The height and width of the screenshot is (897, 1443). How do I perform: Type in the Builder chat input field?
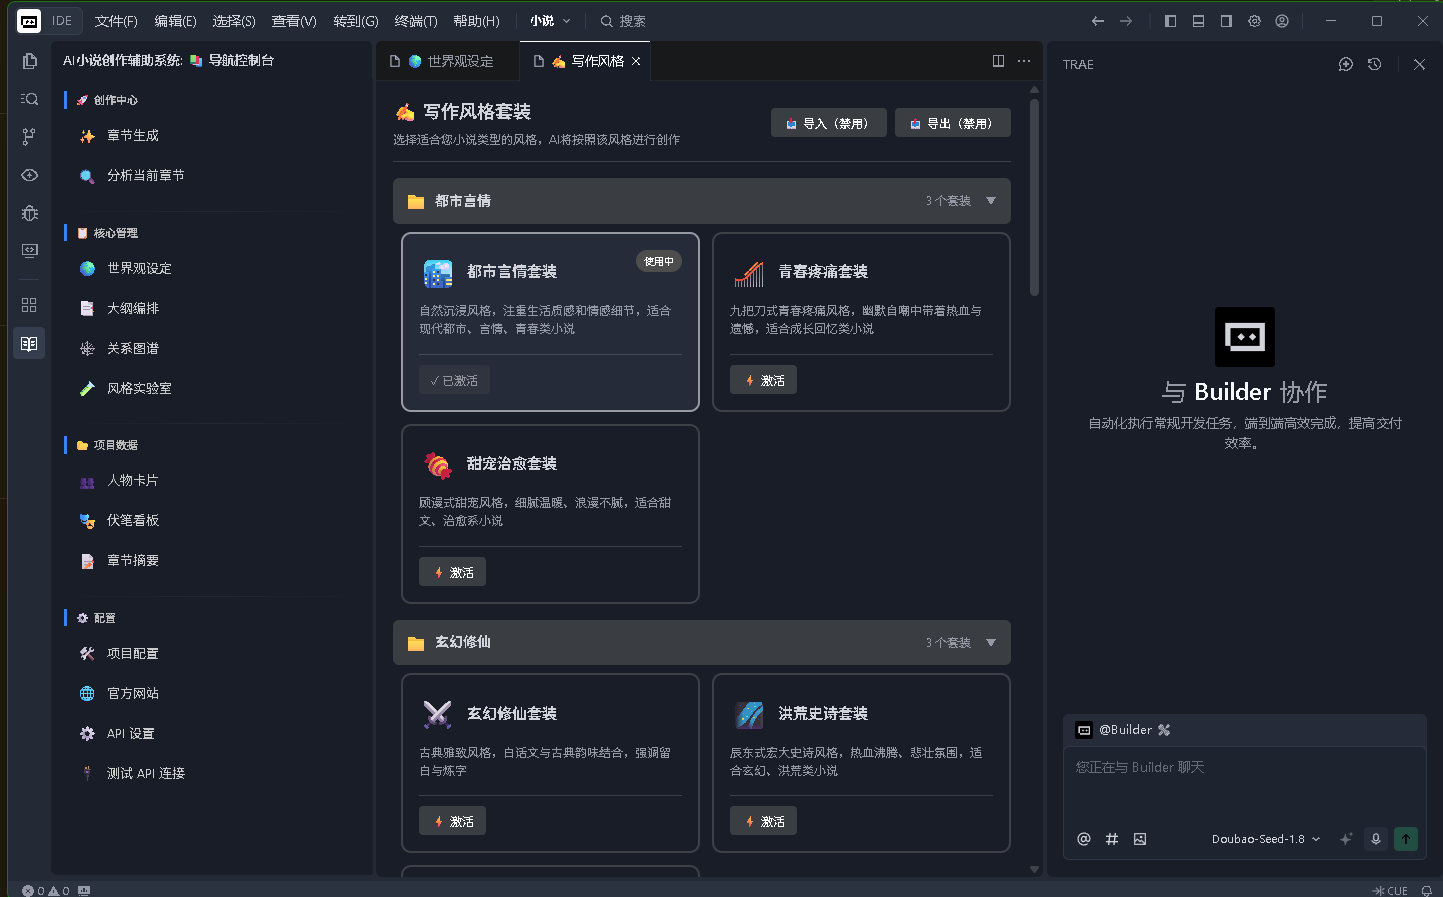1244,785
